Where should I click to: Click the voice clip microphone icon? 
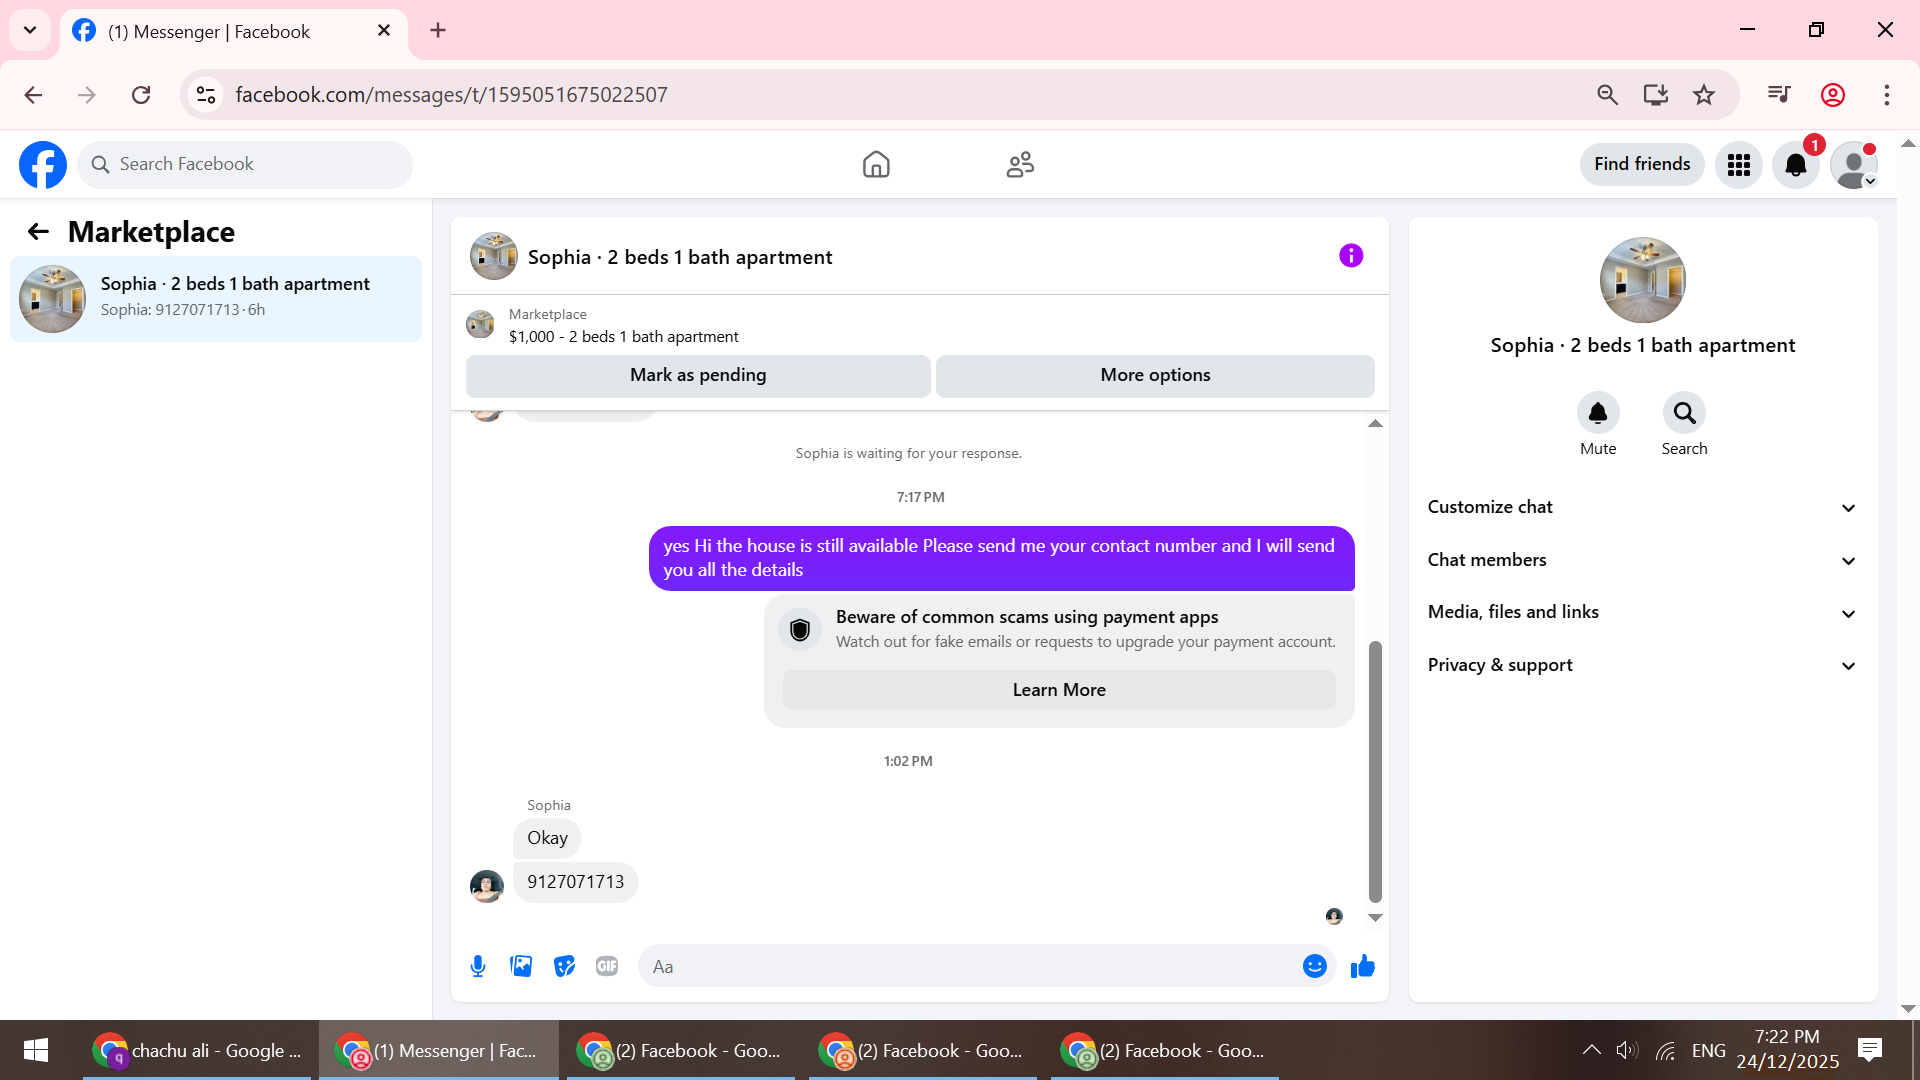tap(478, 966)
